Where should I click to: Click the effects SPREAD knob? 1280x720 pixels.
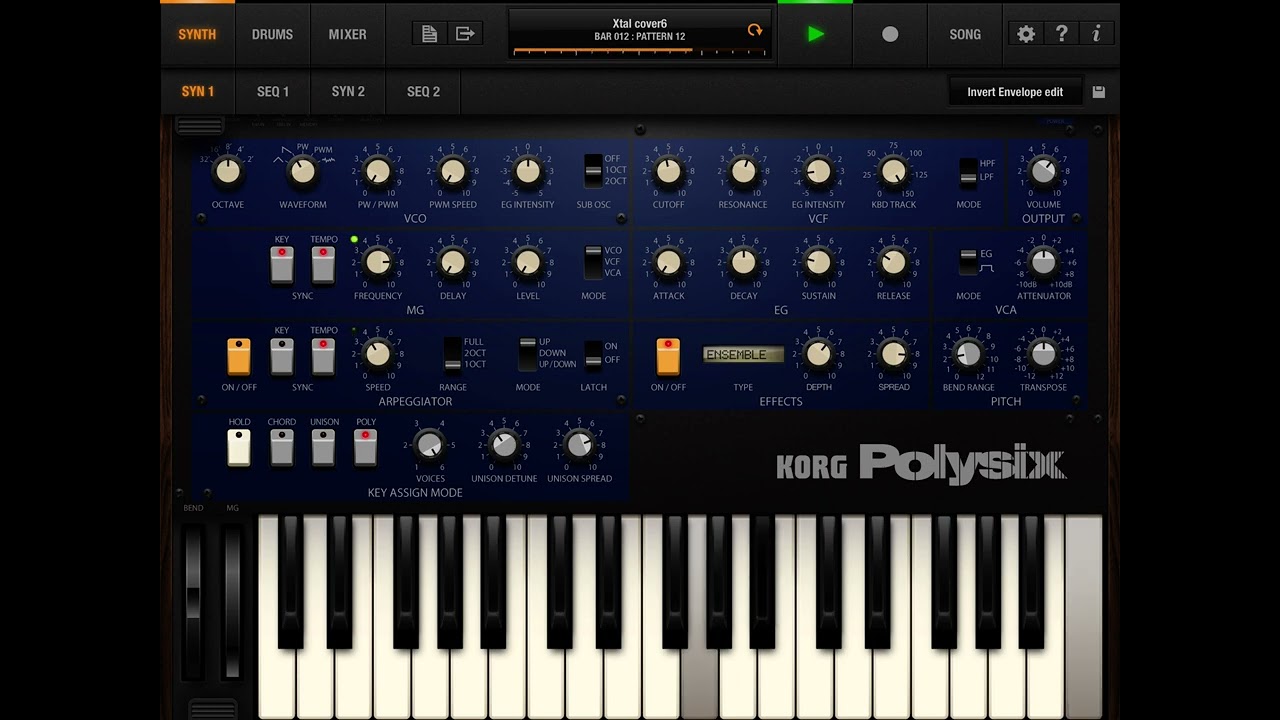[893, 353]
